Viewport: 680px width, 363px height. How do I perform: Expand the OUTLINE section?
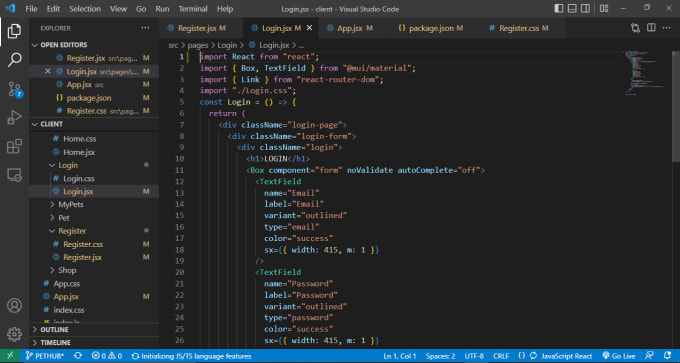point(94,330)
